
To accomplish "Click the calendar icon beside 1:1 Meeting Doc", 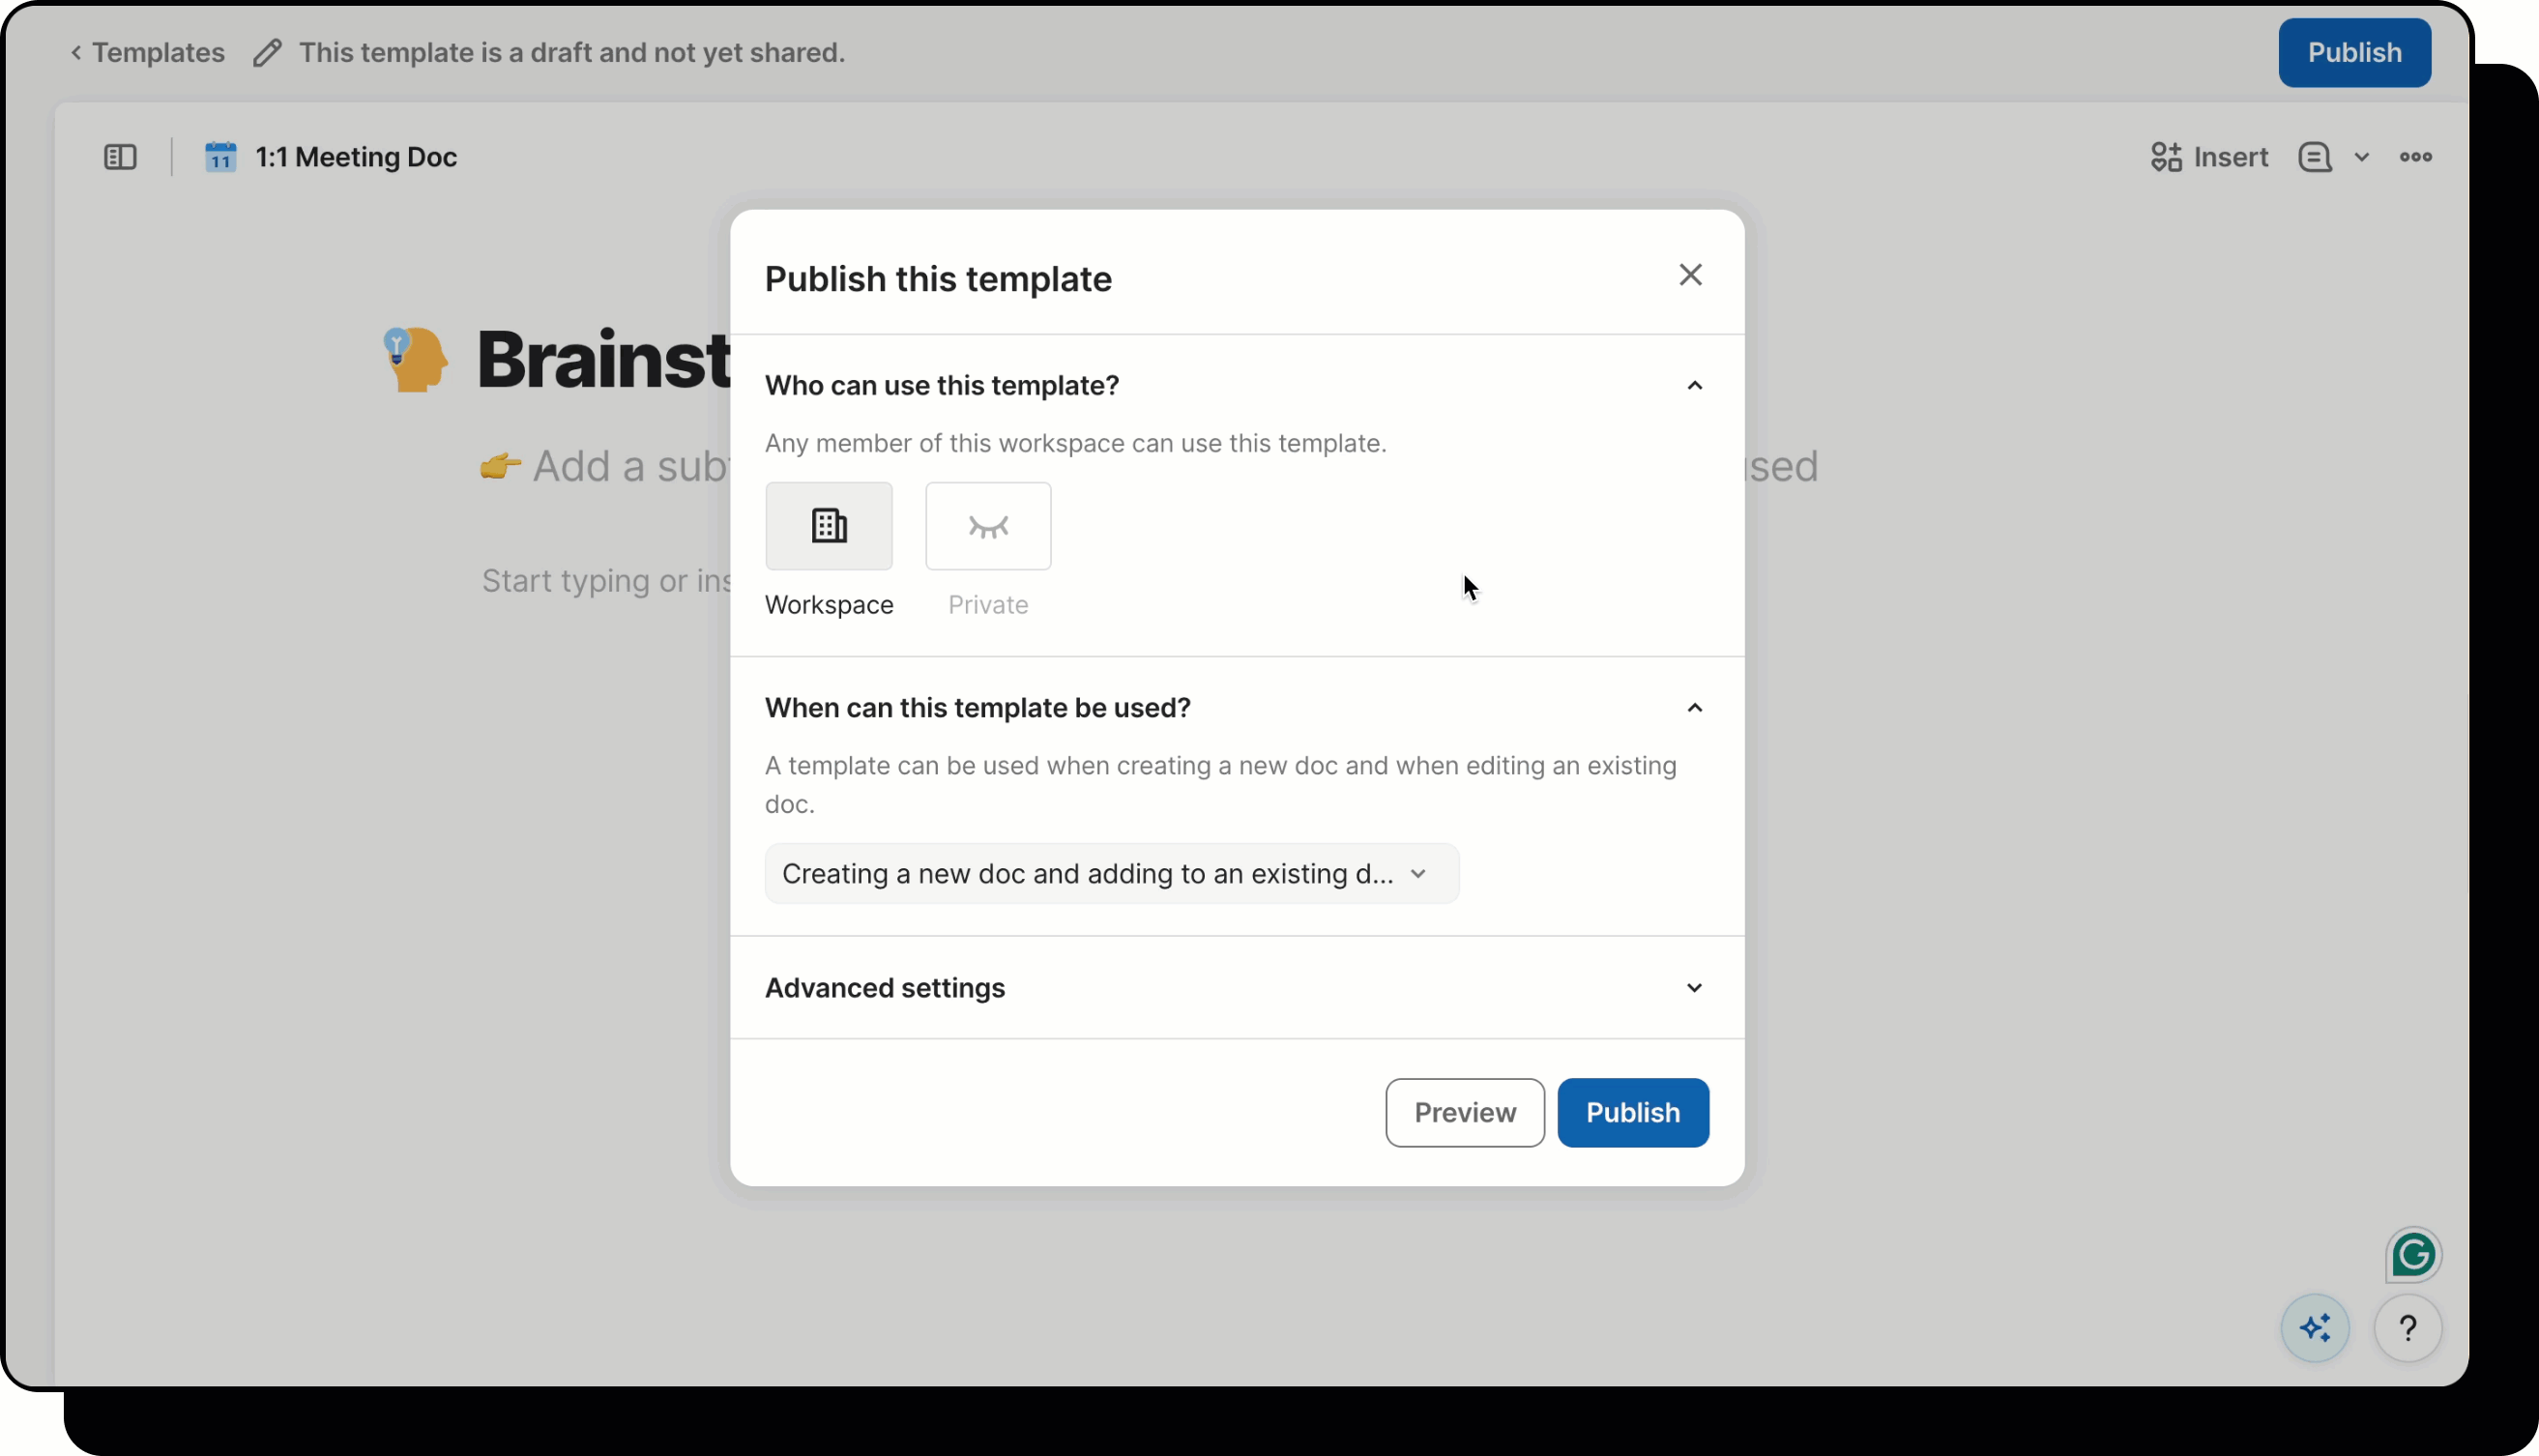I will coord(220,157).
